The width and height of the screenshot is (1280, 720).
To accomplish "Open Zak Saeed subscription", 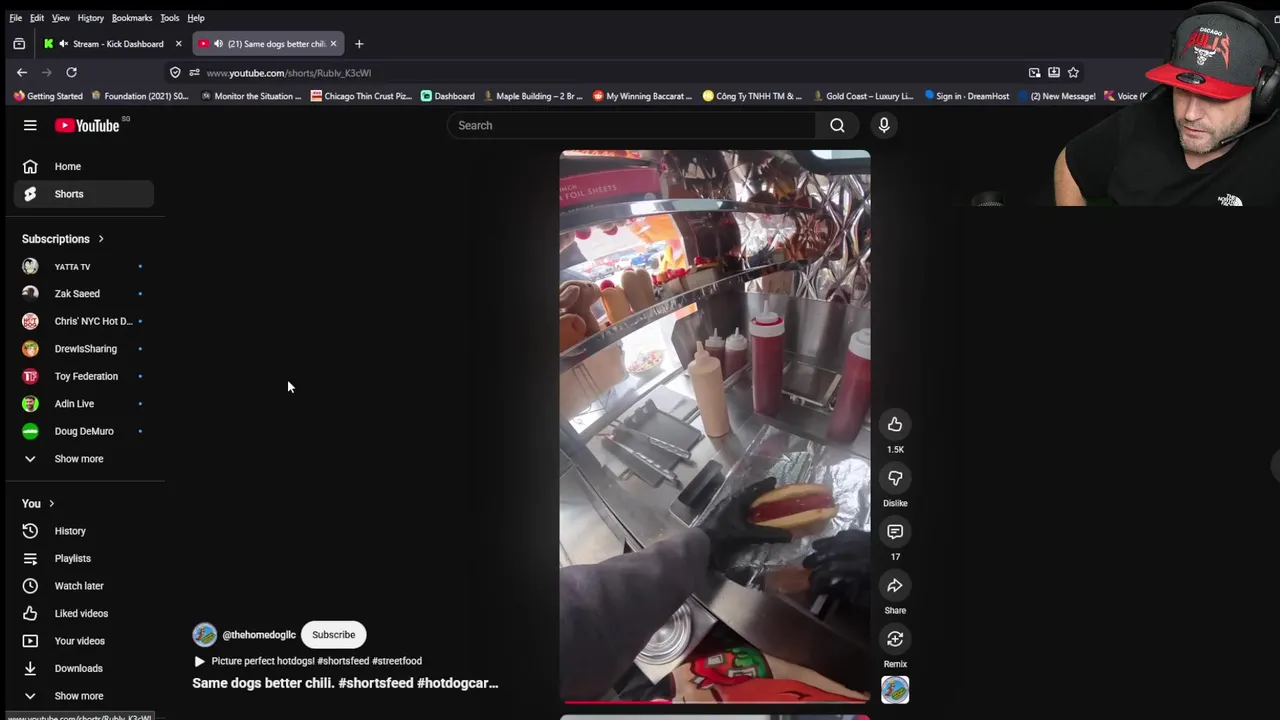I will click(84, 294).
